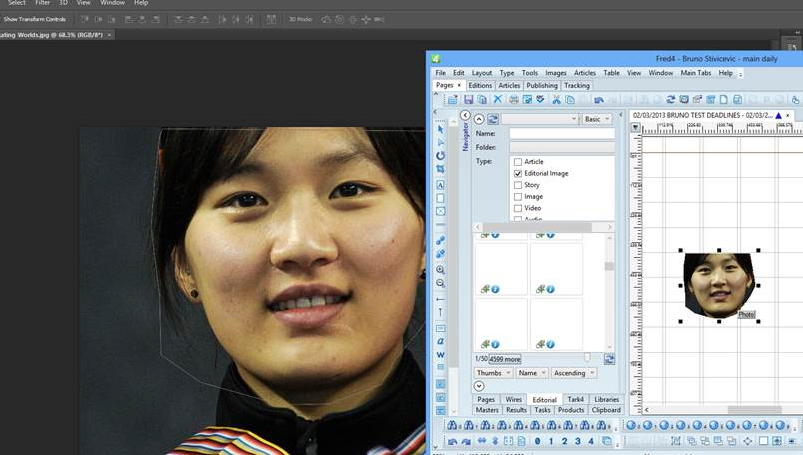Check the Article type checkbox

click(x=518, y=162)
